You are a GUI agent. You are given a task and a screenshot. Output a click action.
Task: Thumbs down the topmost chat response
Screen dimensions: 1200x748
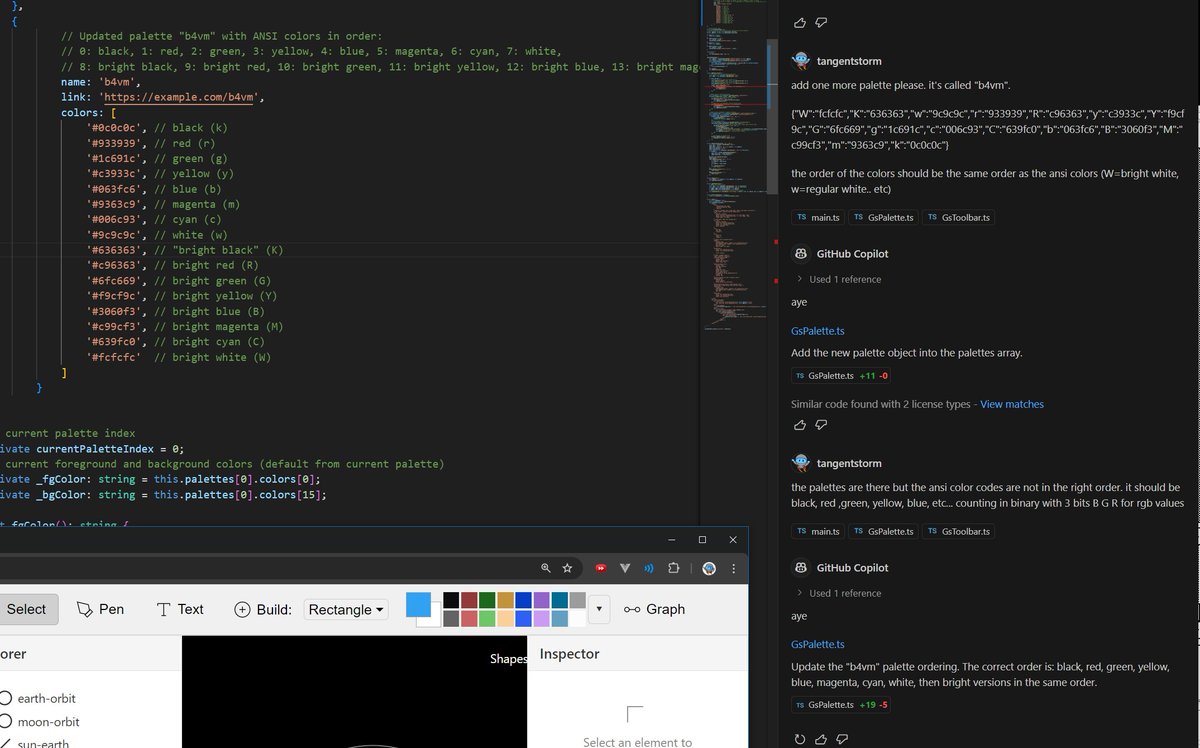pyautogui.click(x=821, y=22)
